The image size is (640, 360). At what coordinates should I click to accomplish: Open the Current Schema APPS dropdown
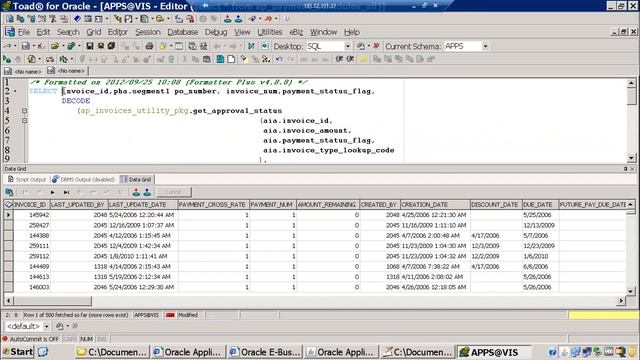click(x=485, y=47)
